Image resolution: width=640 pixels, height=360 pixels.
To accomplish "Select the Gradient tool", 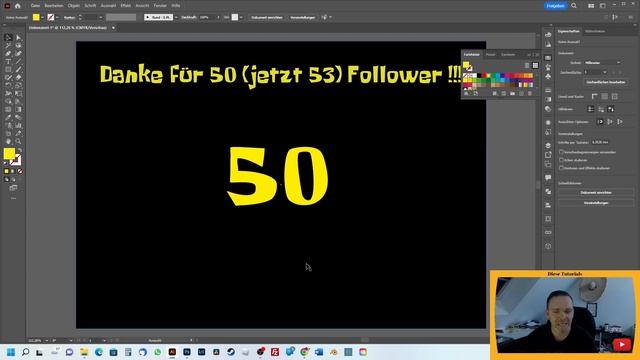I will click(x=18, y=109).
